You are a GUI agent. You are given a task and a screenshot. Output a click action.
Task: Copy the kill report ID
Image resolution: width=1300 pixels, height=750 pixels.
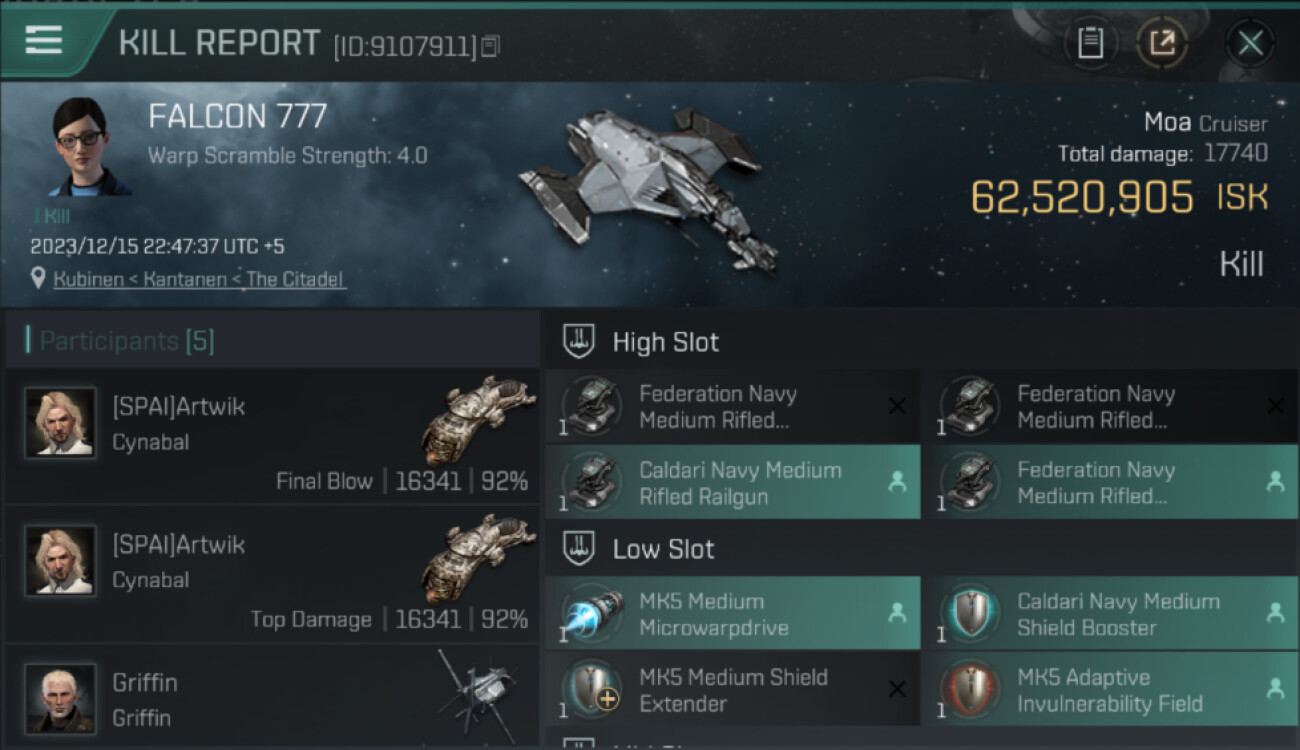[x=490, y=46]
